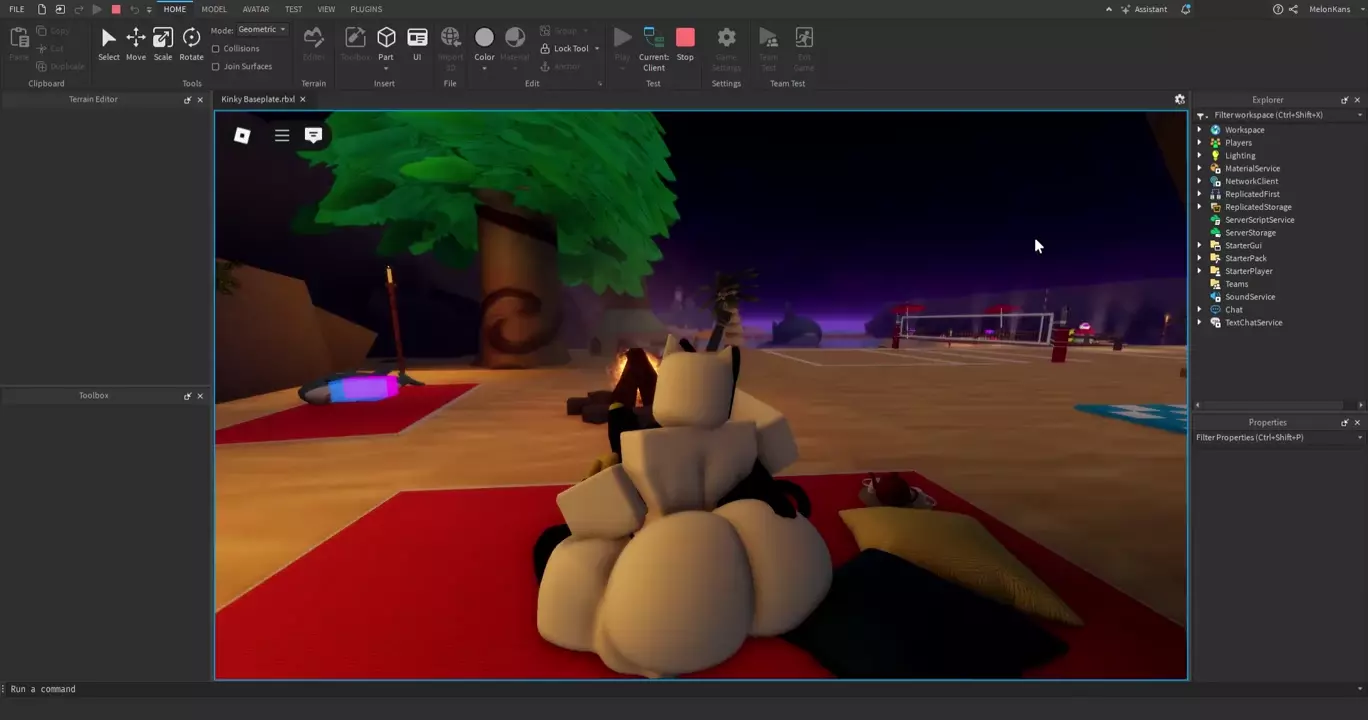Open the PLUGINS ribbon tab
Screen dimensions: 1368x720
click(366, 9)
